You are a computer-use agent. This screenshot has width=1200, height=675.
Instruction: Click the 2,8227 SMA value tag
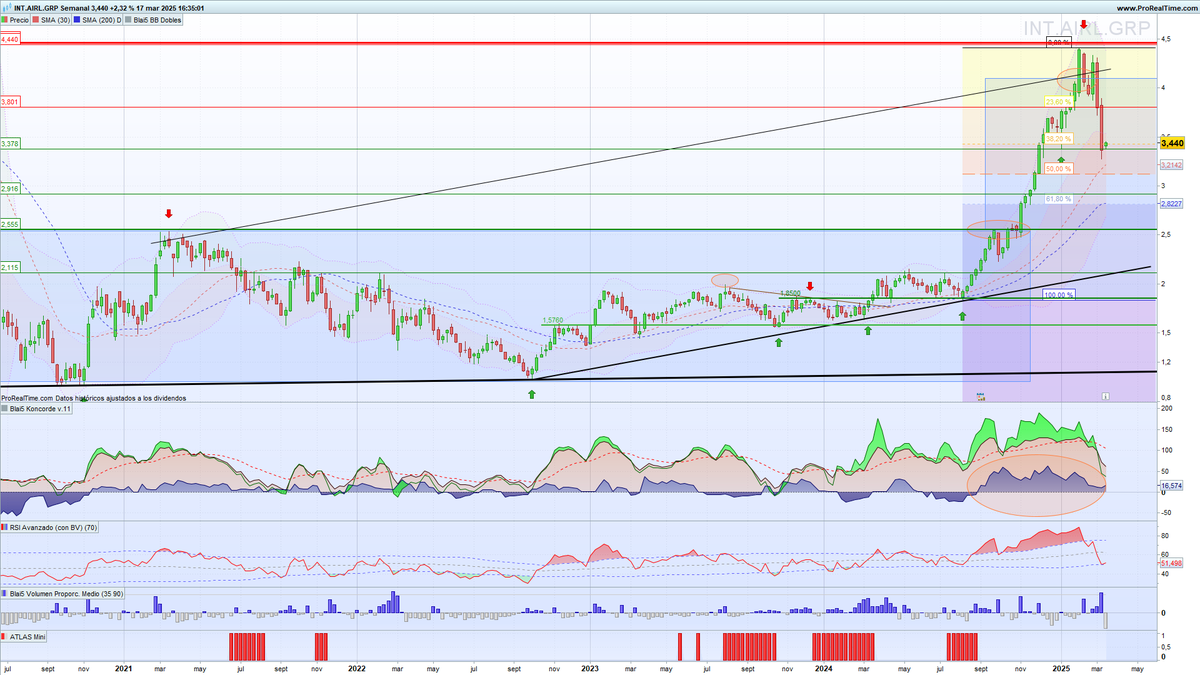1172,203
